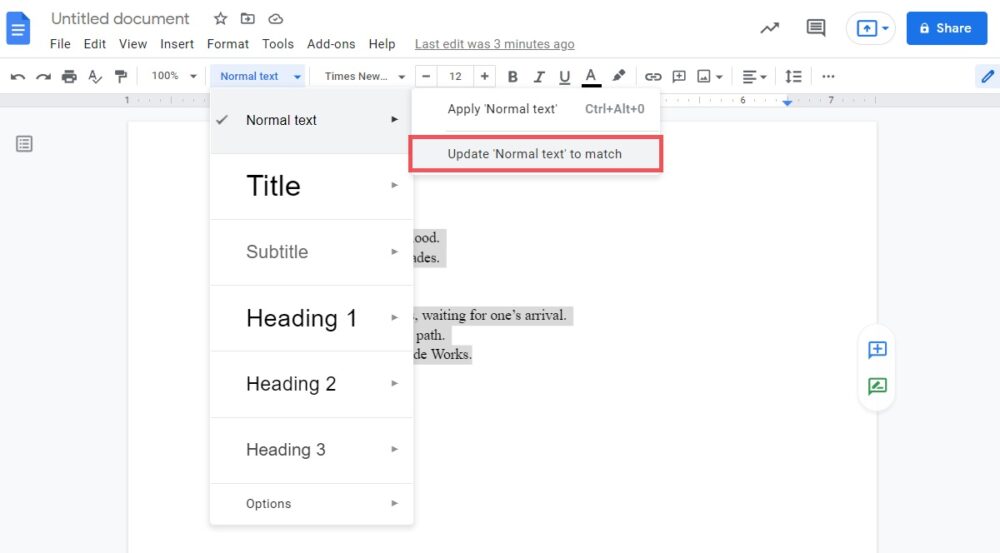
Task: Star the Untitled document
Action: [221, 19]
